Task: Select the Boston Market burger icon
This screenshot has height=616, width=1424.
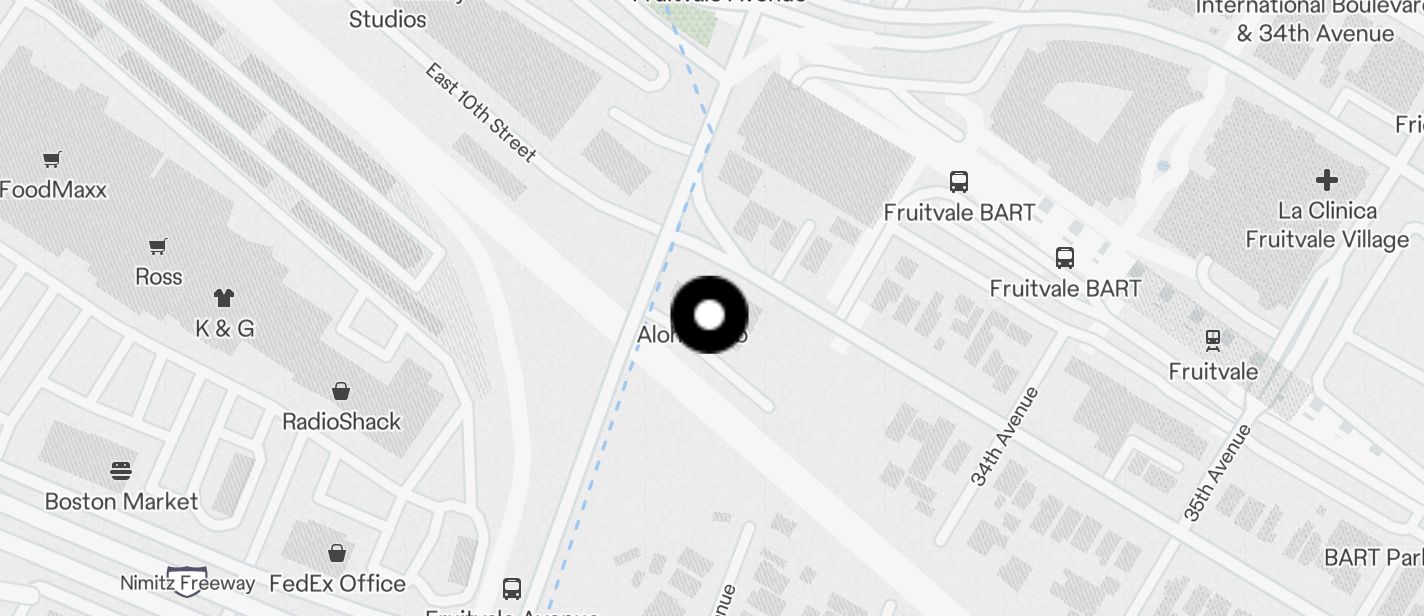Action: pos(121,470)
